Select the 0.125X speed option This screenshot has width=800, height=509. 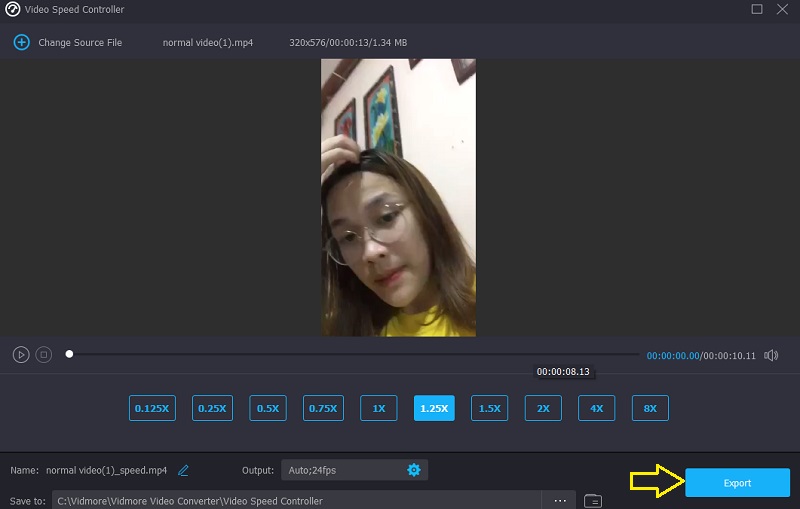(152, 408)
